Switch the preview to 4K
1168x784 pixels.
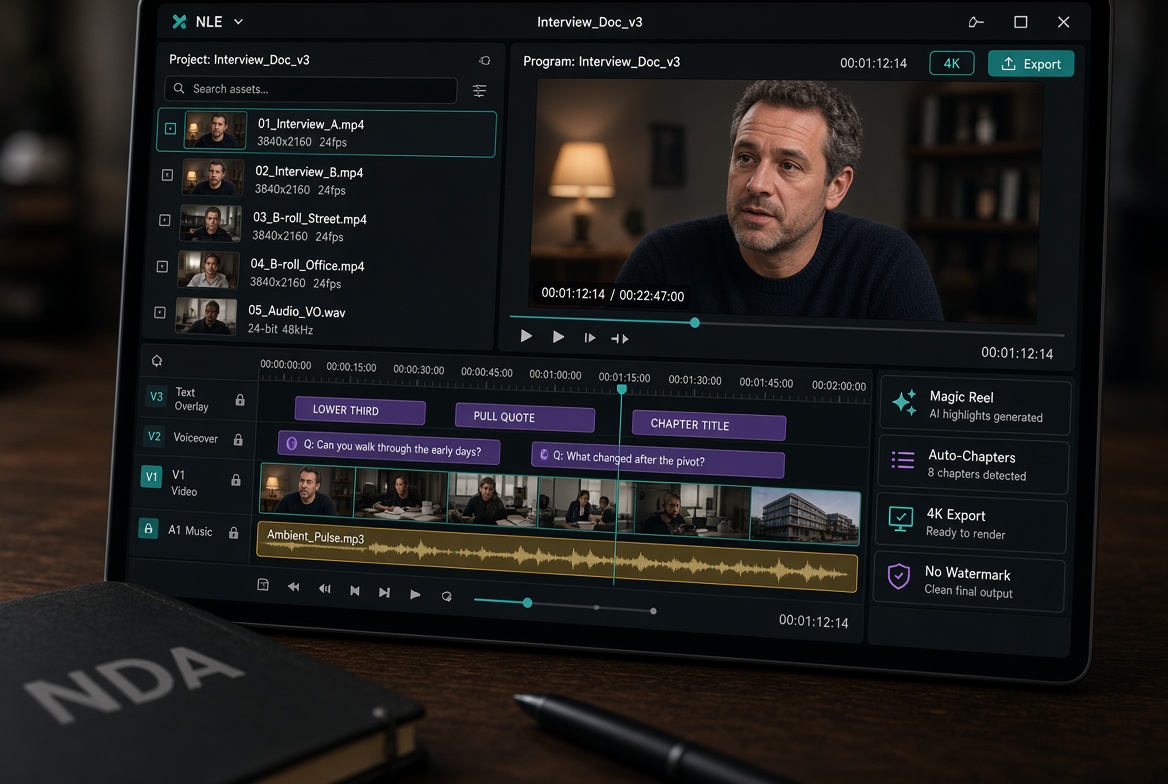(x=952, y=63)
